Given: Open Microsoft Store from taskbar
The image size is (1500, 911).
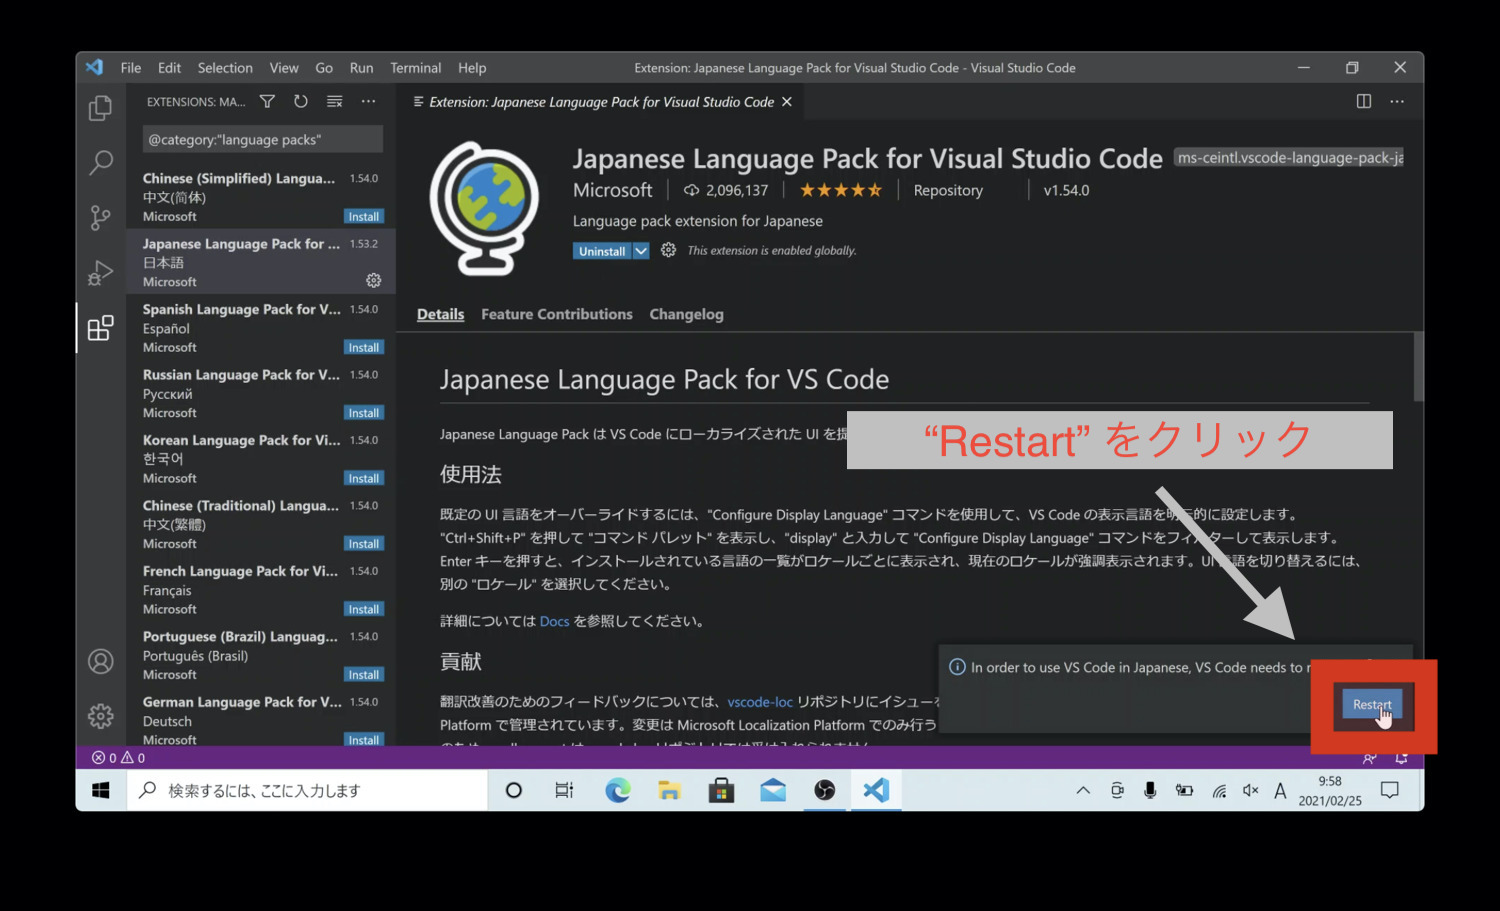Looking at the screenshot, I should [721, 790].
